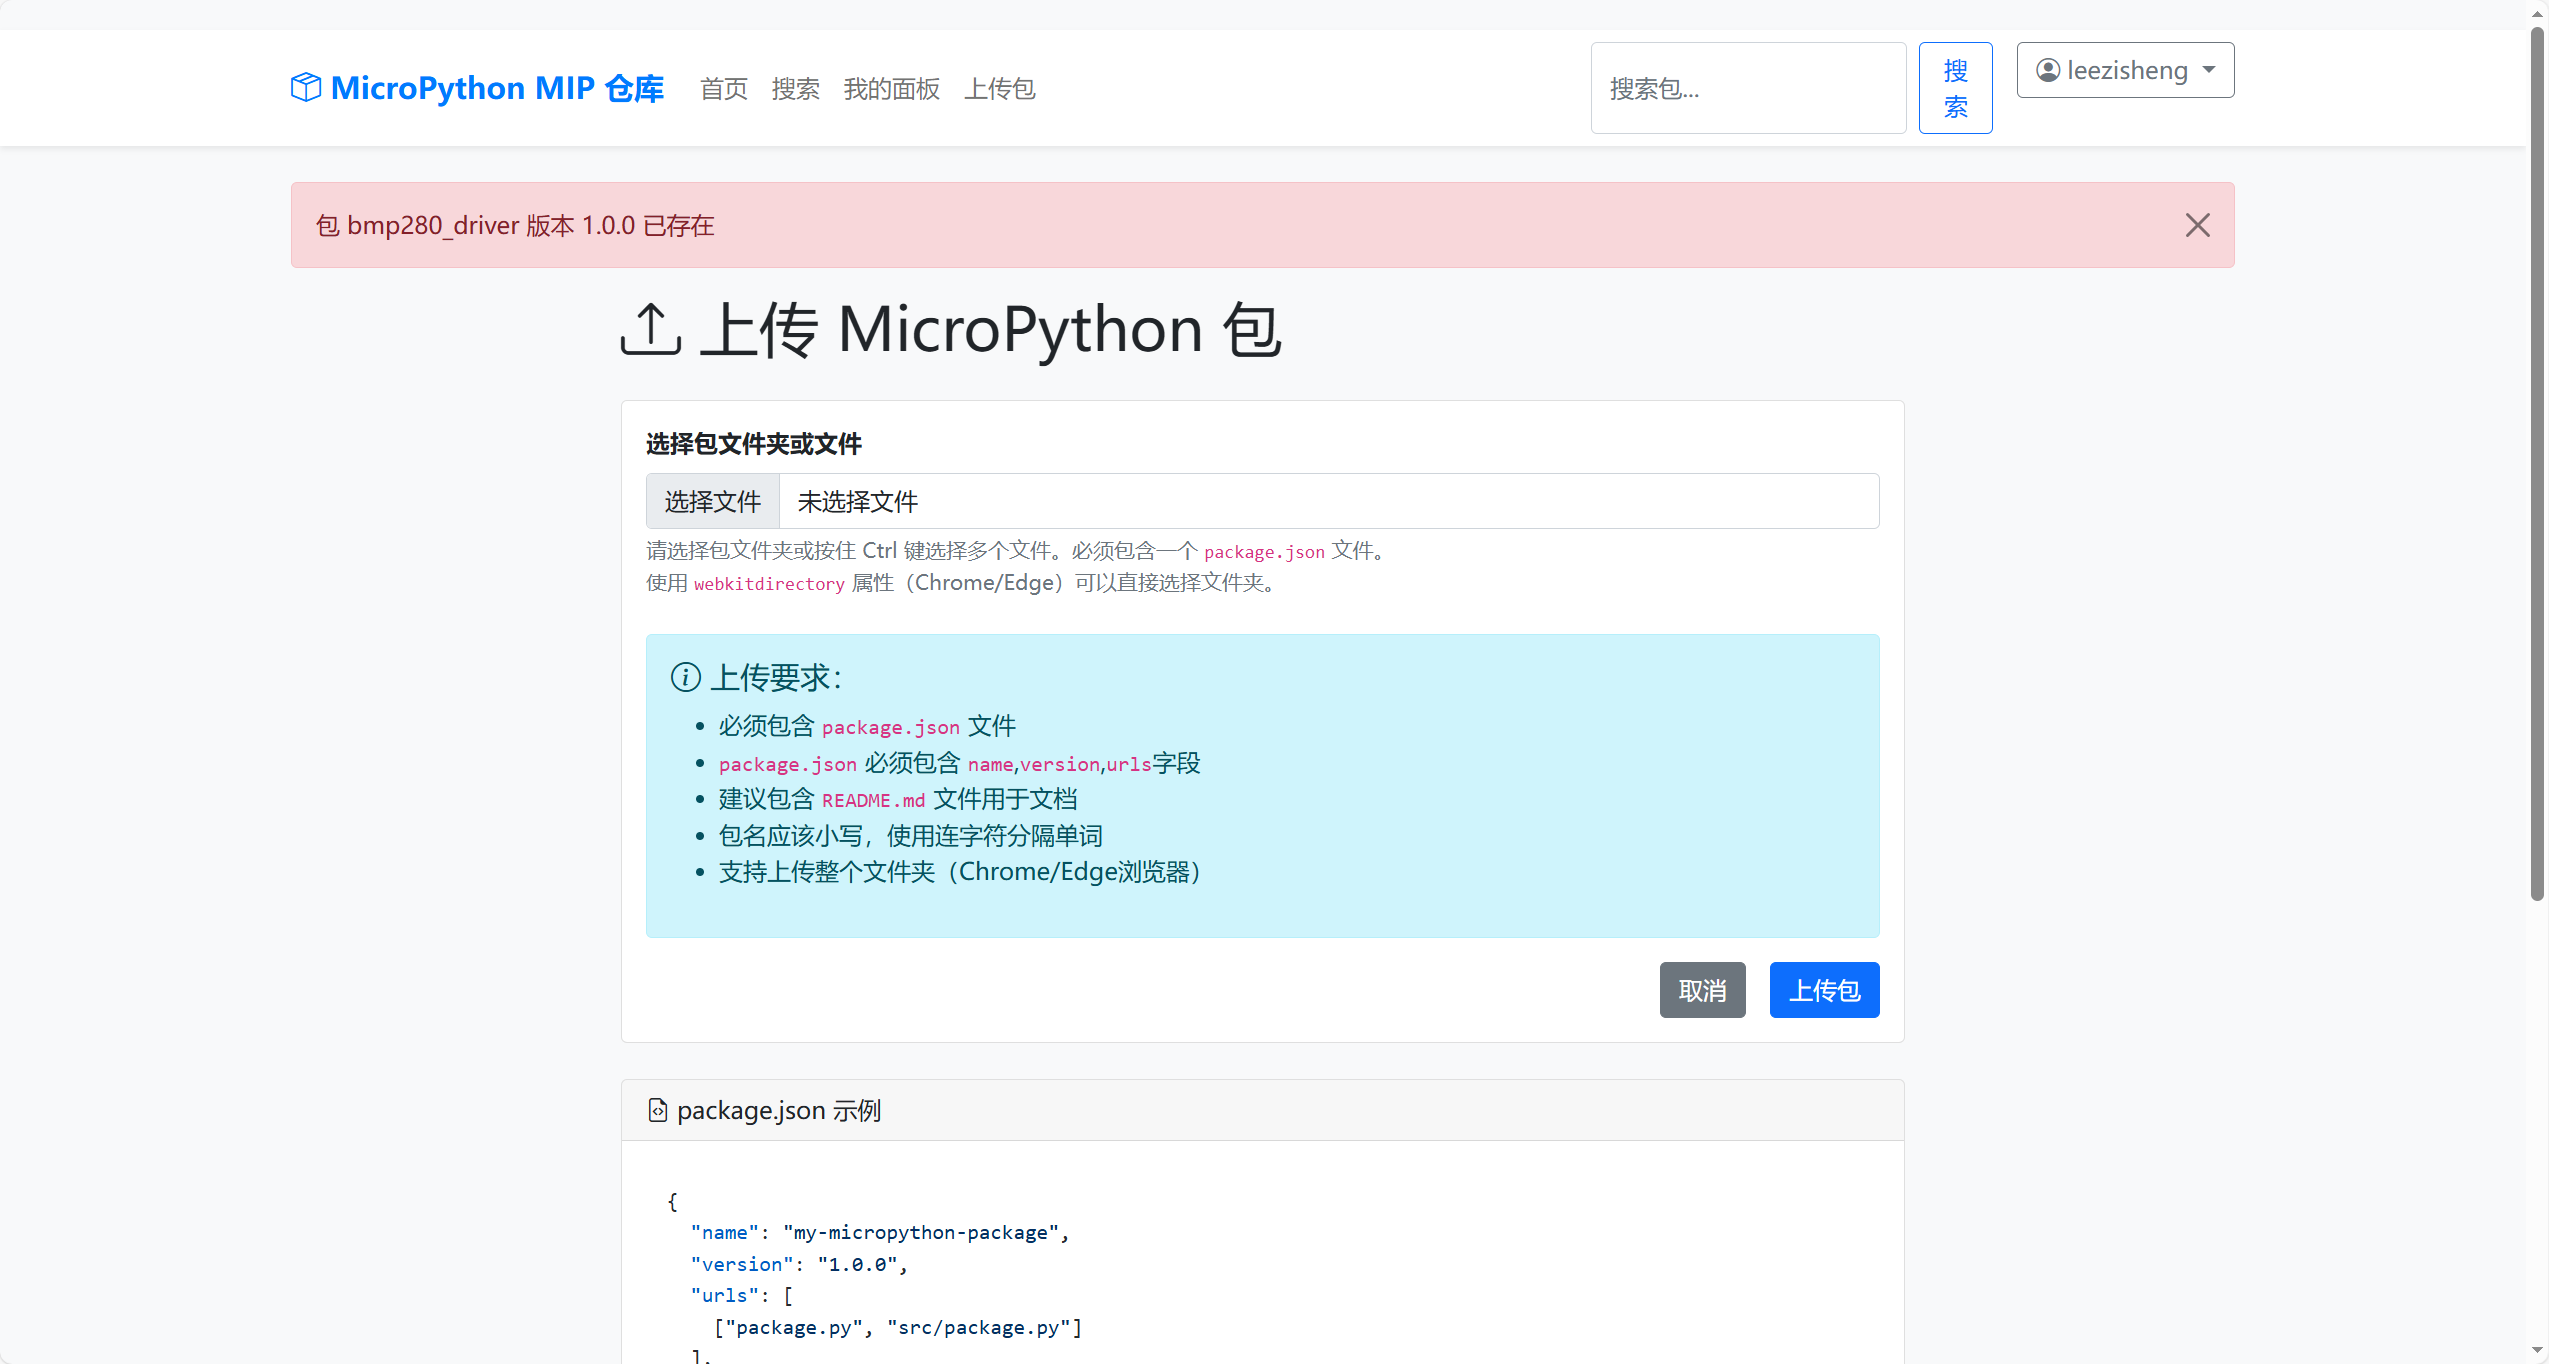Click the upload arrow icon in page heading
The height and width of the screenshot is (1364, 2549).
pyautogui.click(x=651, y=329)
